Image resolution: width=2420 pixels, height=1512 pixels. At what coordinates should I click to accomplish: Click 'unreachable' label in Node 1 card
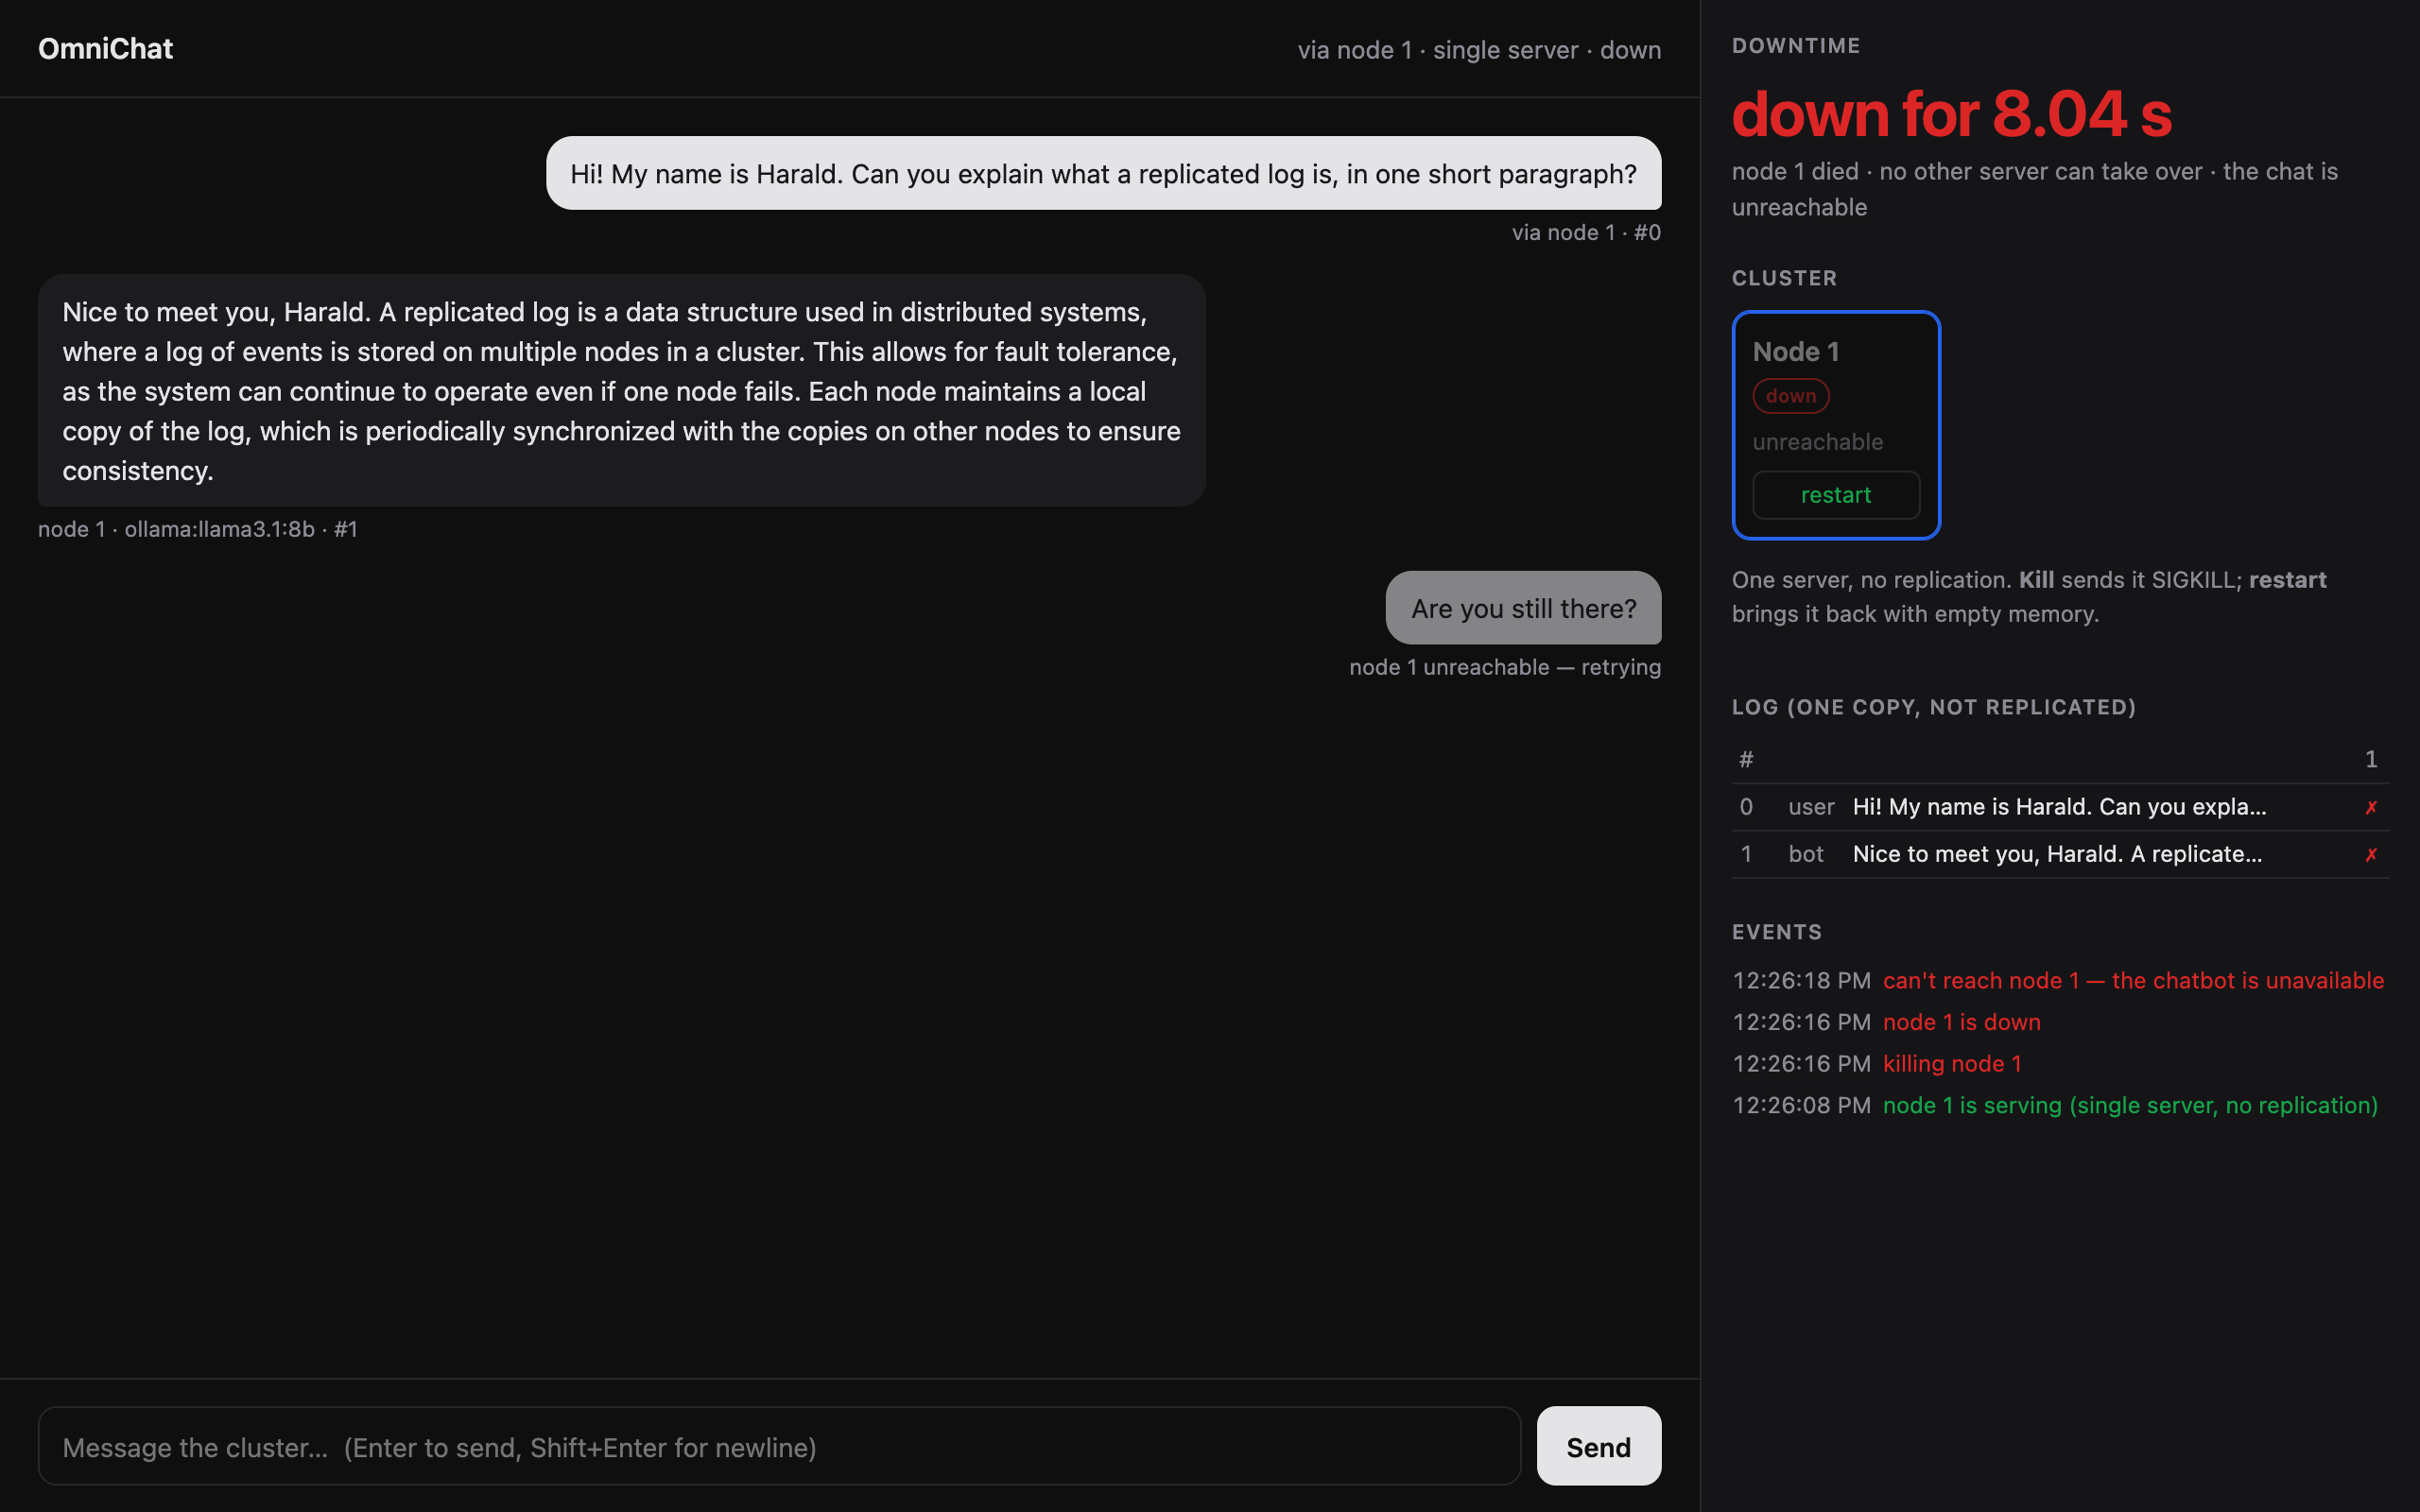[x=1817, y=442]
